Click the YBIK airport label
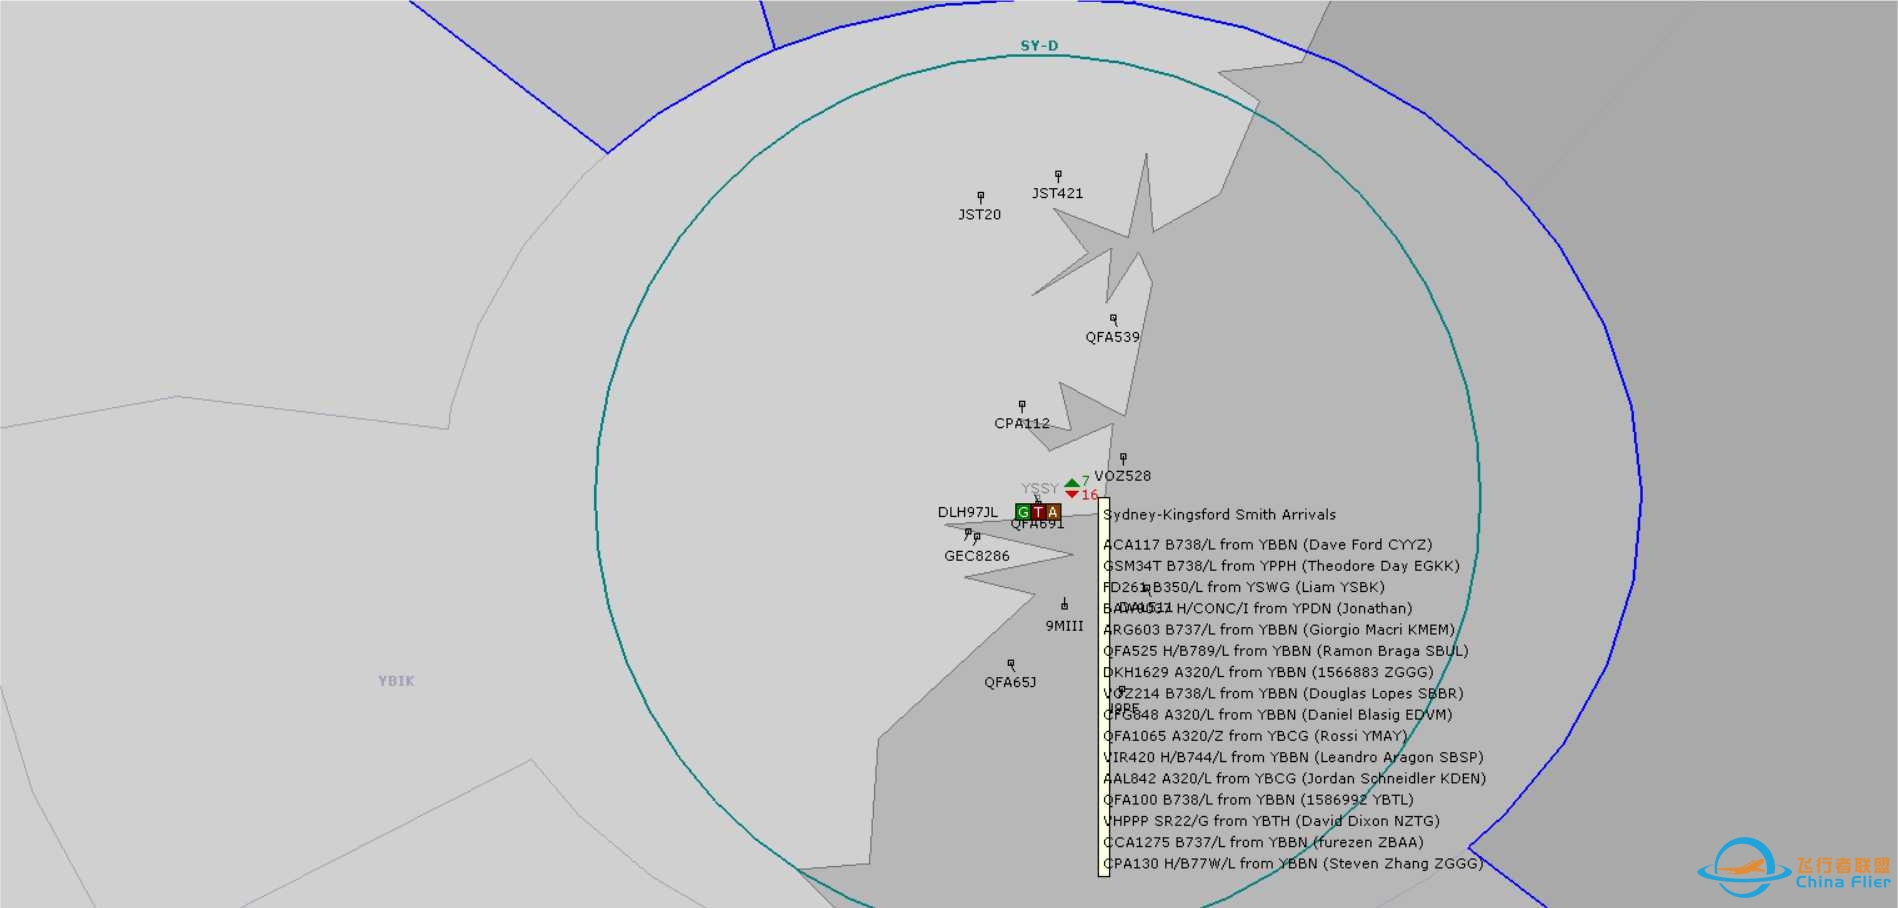 coord(396,681)
